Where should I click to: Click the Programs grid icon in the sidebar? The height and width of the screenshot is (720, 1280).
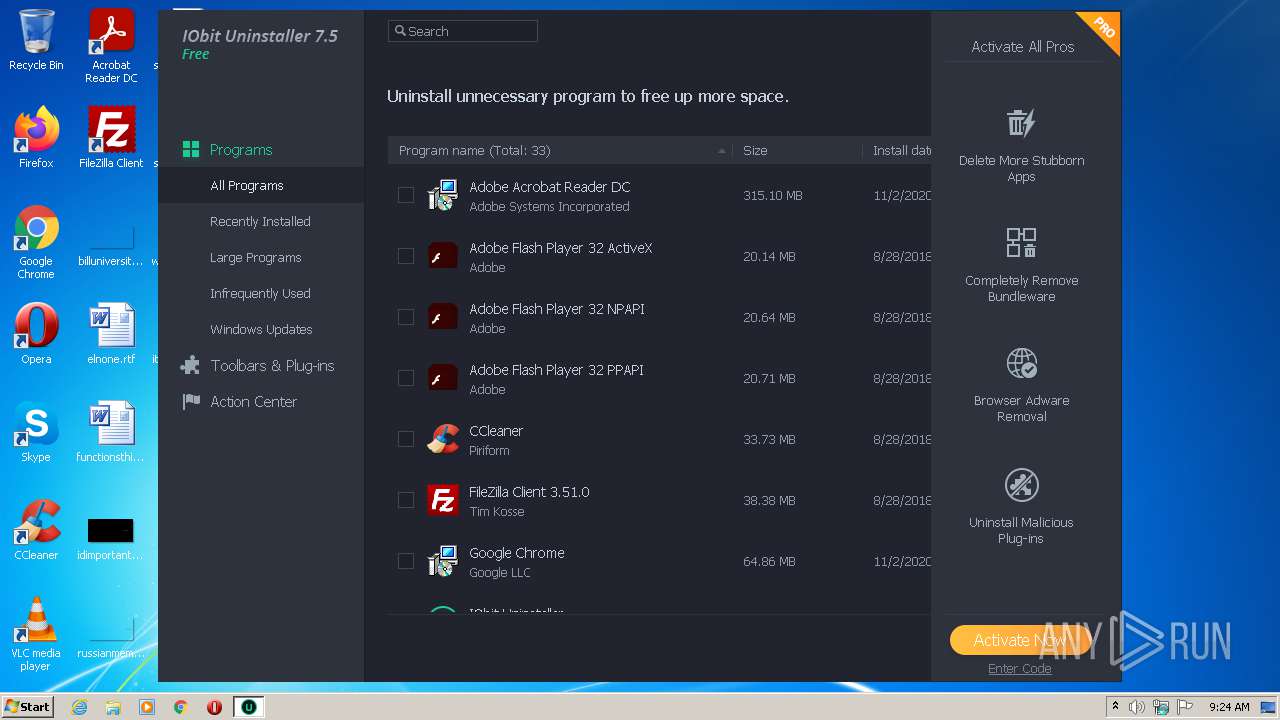190,150
